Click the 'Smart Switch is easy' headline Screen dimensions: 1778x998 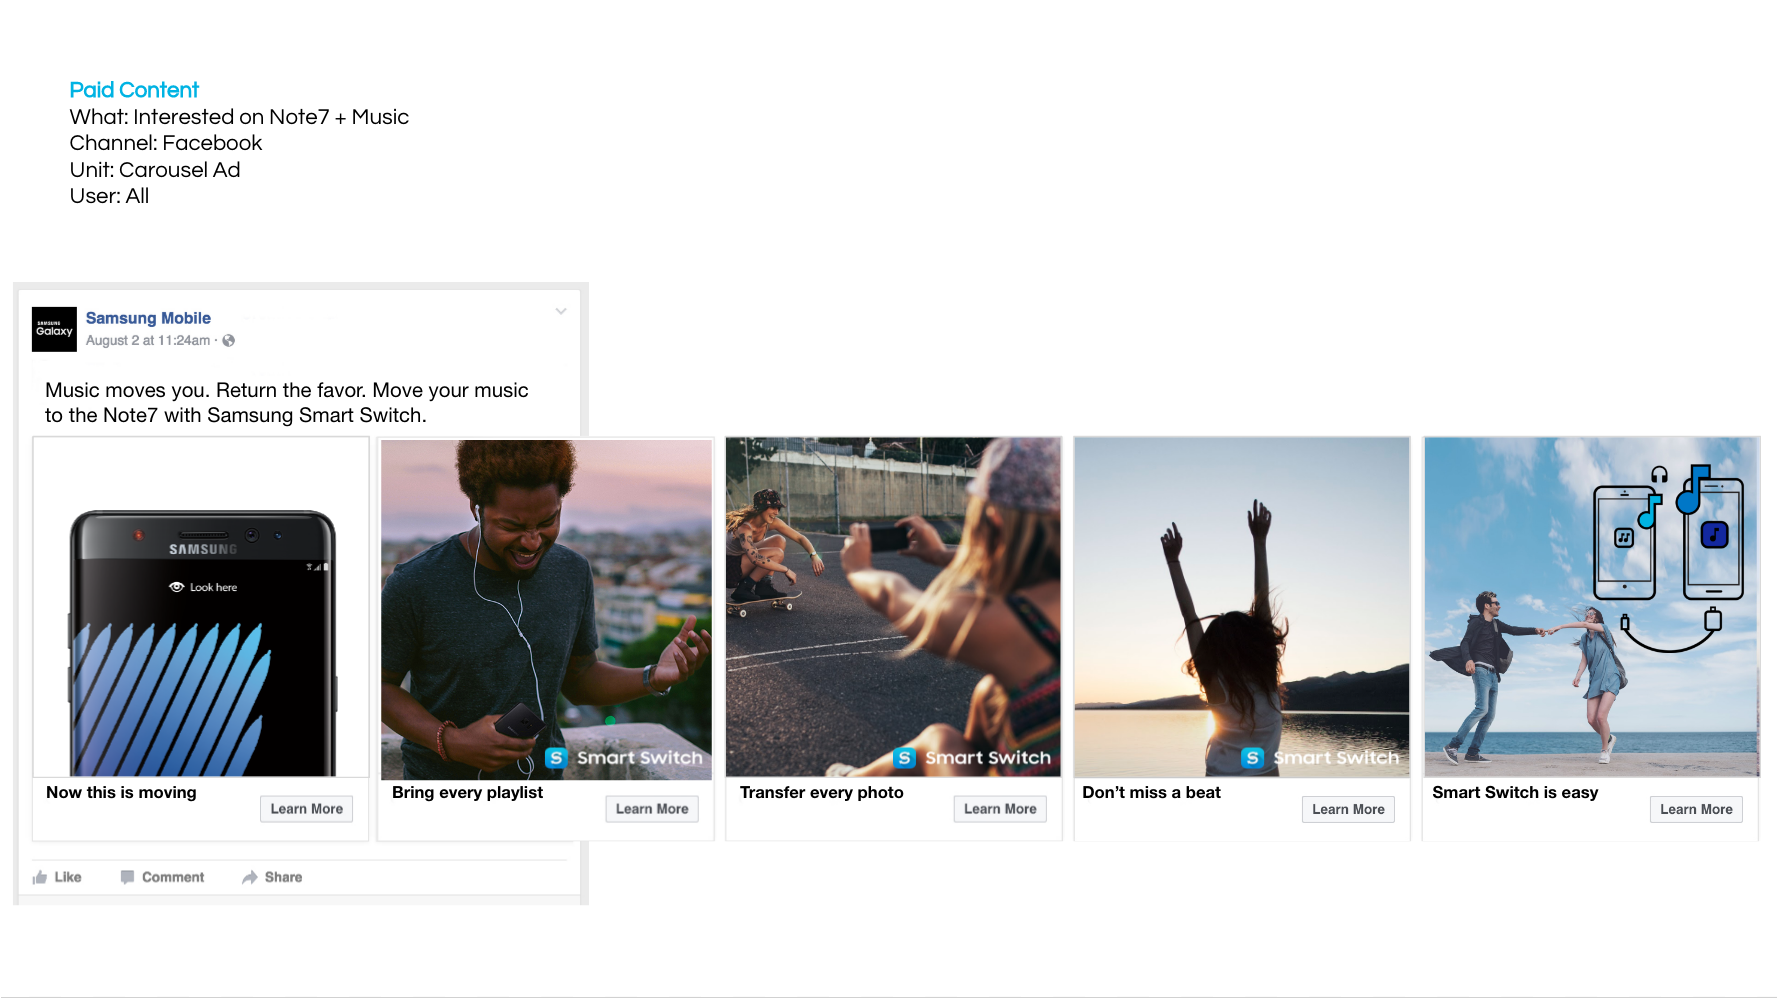pos(1515,792)
